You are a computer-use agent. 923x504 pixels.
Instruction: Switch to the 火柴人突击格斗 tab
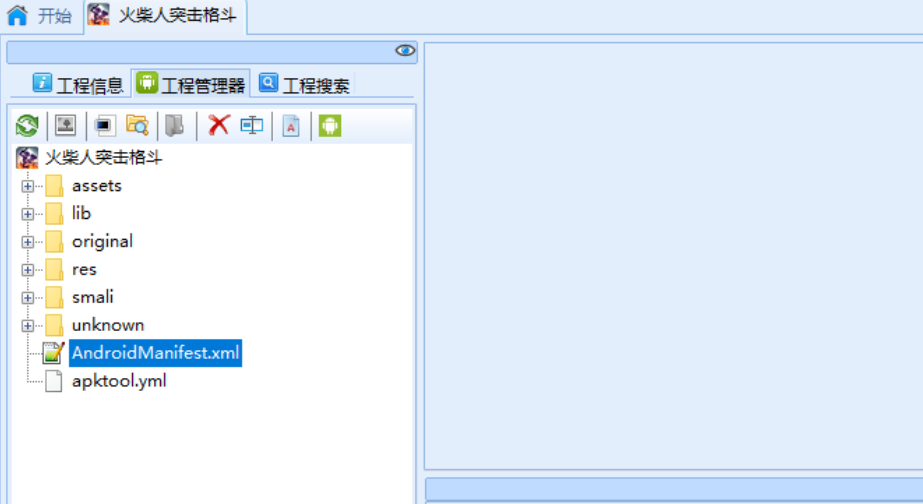[x=165, y=16]
